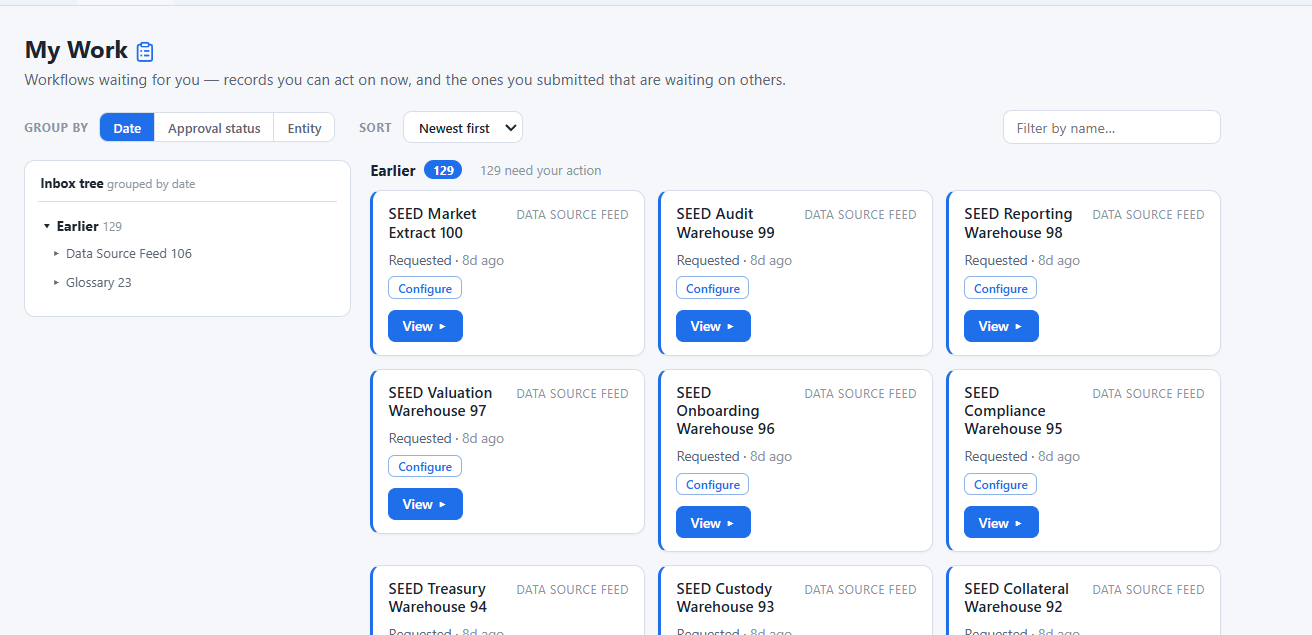Expand Data Source Feed 106 tree node
This screenshot has height=635, width=1312.
pos(57,254)
